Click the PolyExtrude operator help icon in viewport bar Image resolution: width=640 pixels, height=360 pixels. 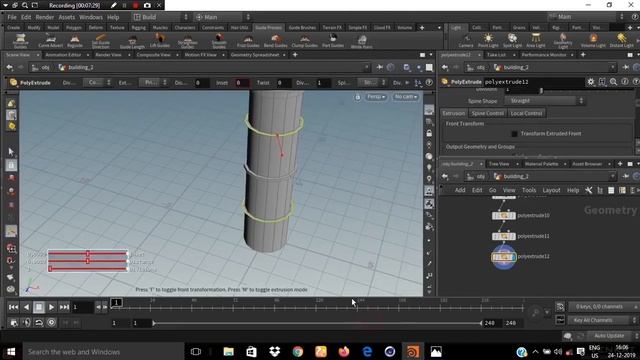pos(429,82)
